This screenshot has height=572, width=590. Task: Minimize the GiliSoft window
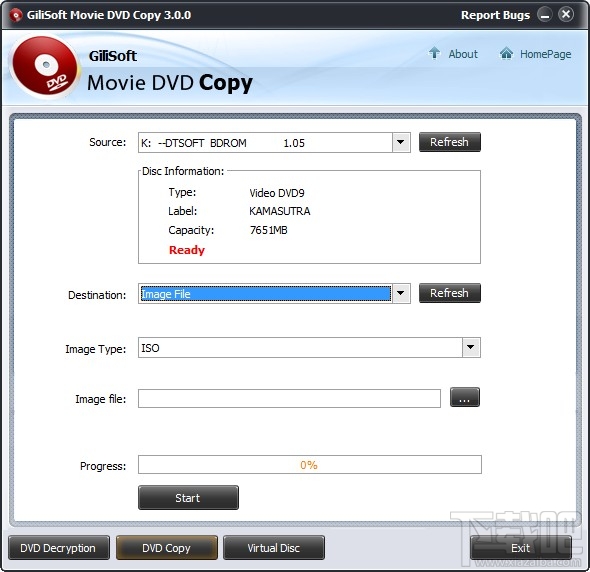(544, 15)
